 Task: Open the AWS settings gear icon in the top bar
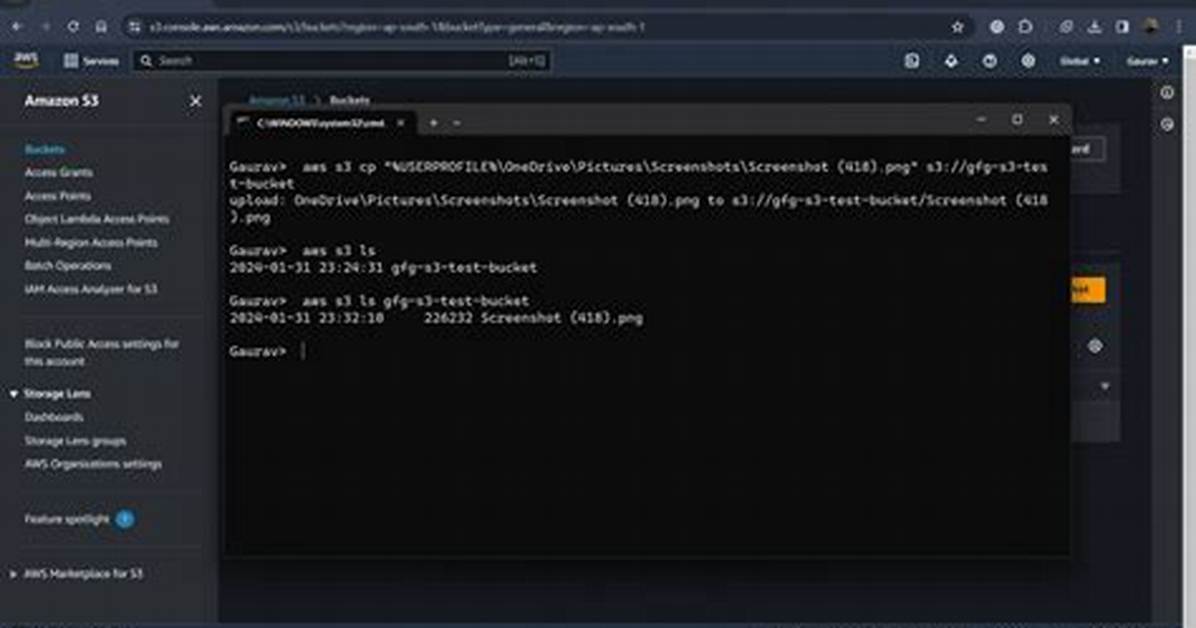[1028, 60]
